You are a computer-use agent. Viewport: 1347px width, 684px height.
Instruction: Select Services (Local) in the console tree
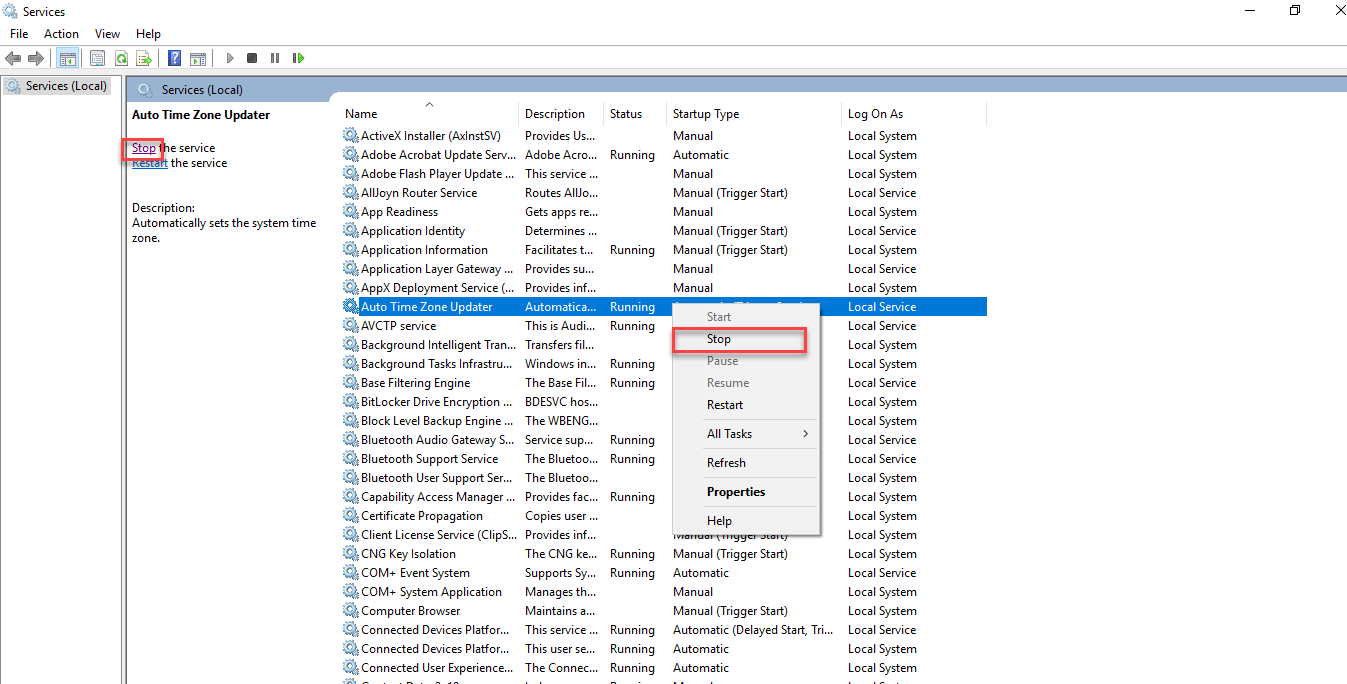click(x=66, y=86)
